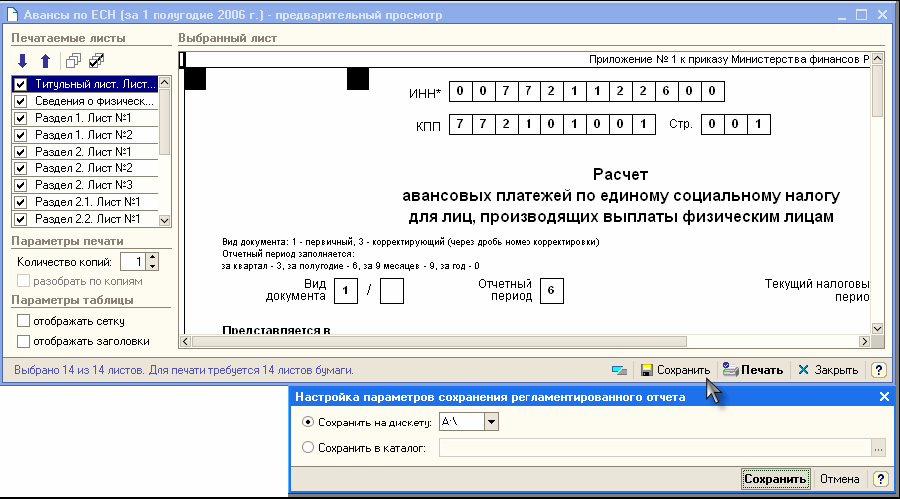The image size is (900, 499).
Task: Click the move sheet up arrow icon
Action: (x=44, y=61)
